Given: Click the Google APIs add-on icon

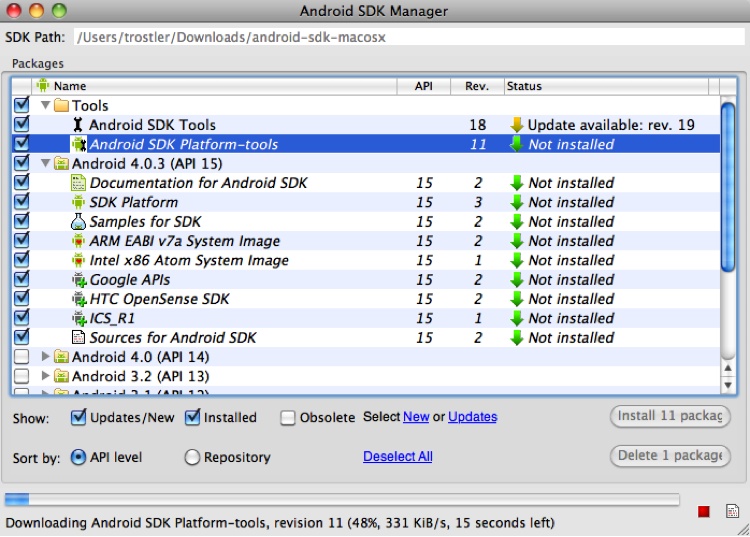Looking at the screenshot, I should (x=79, y=280).
